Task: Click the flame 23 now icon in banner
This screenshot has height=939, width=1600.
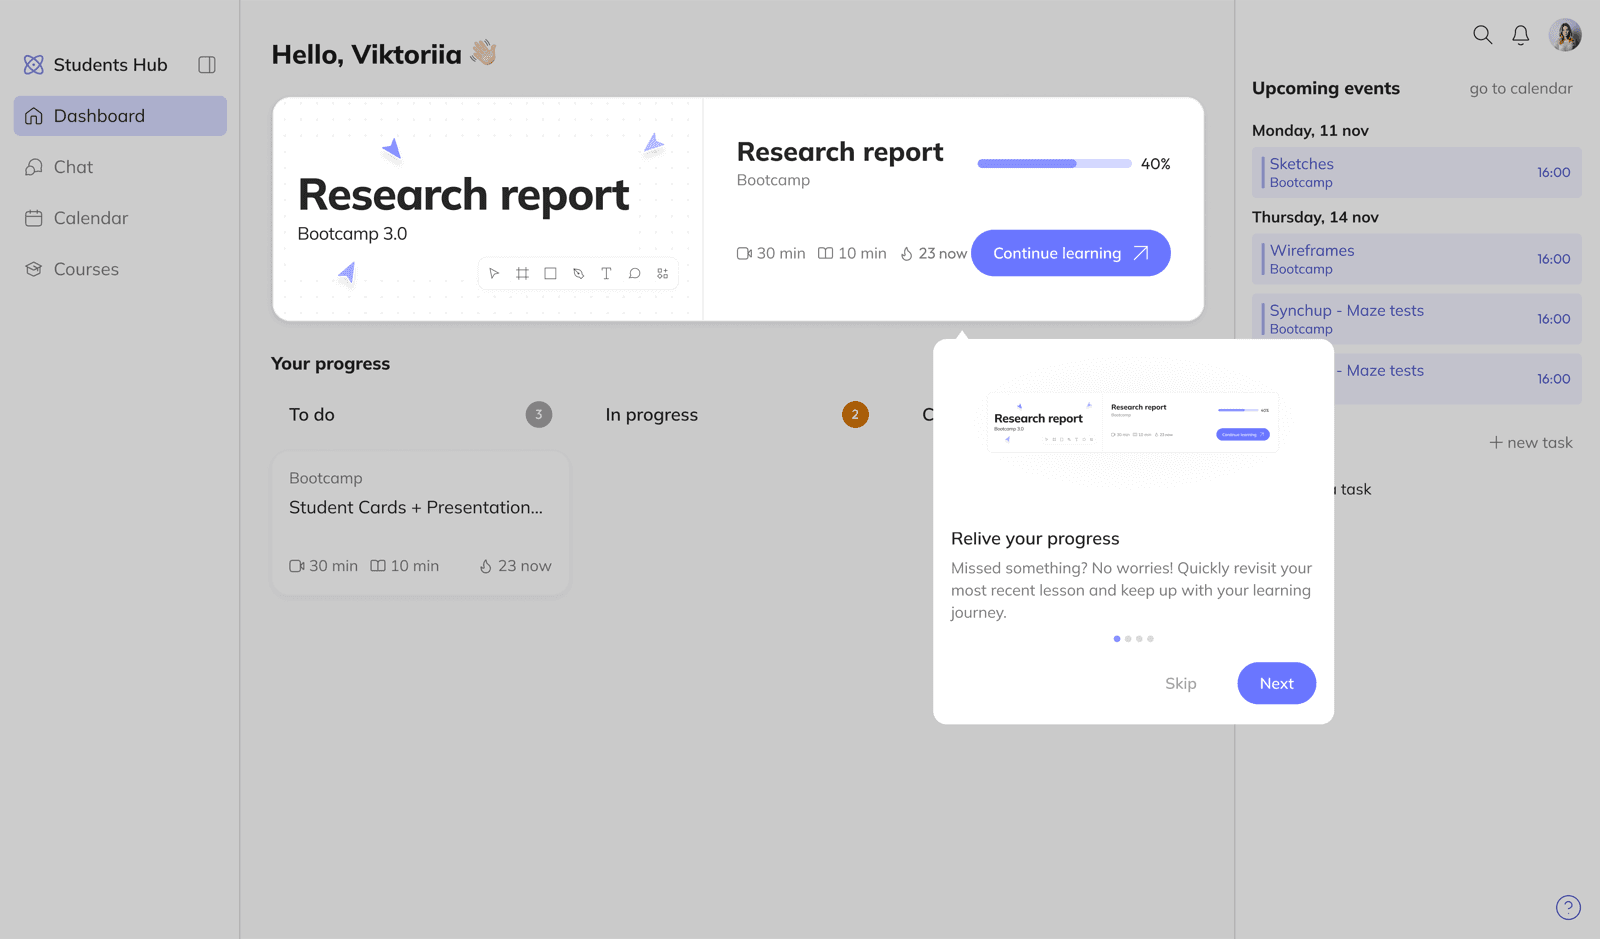Action: pos(907,254)
